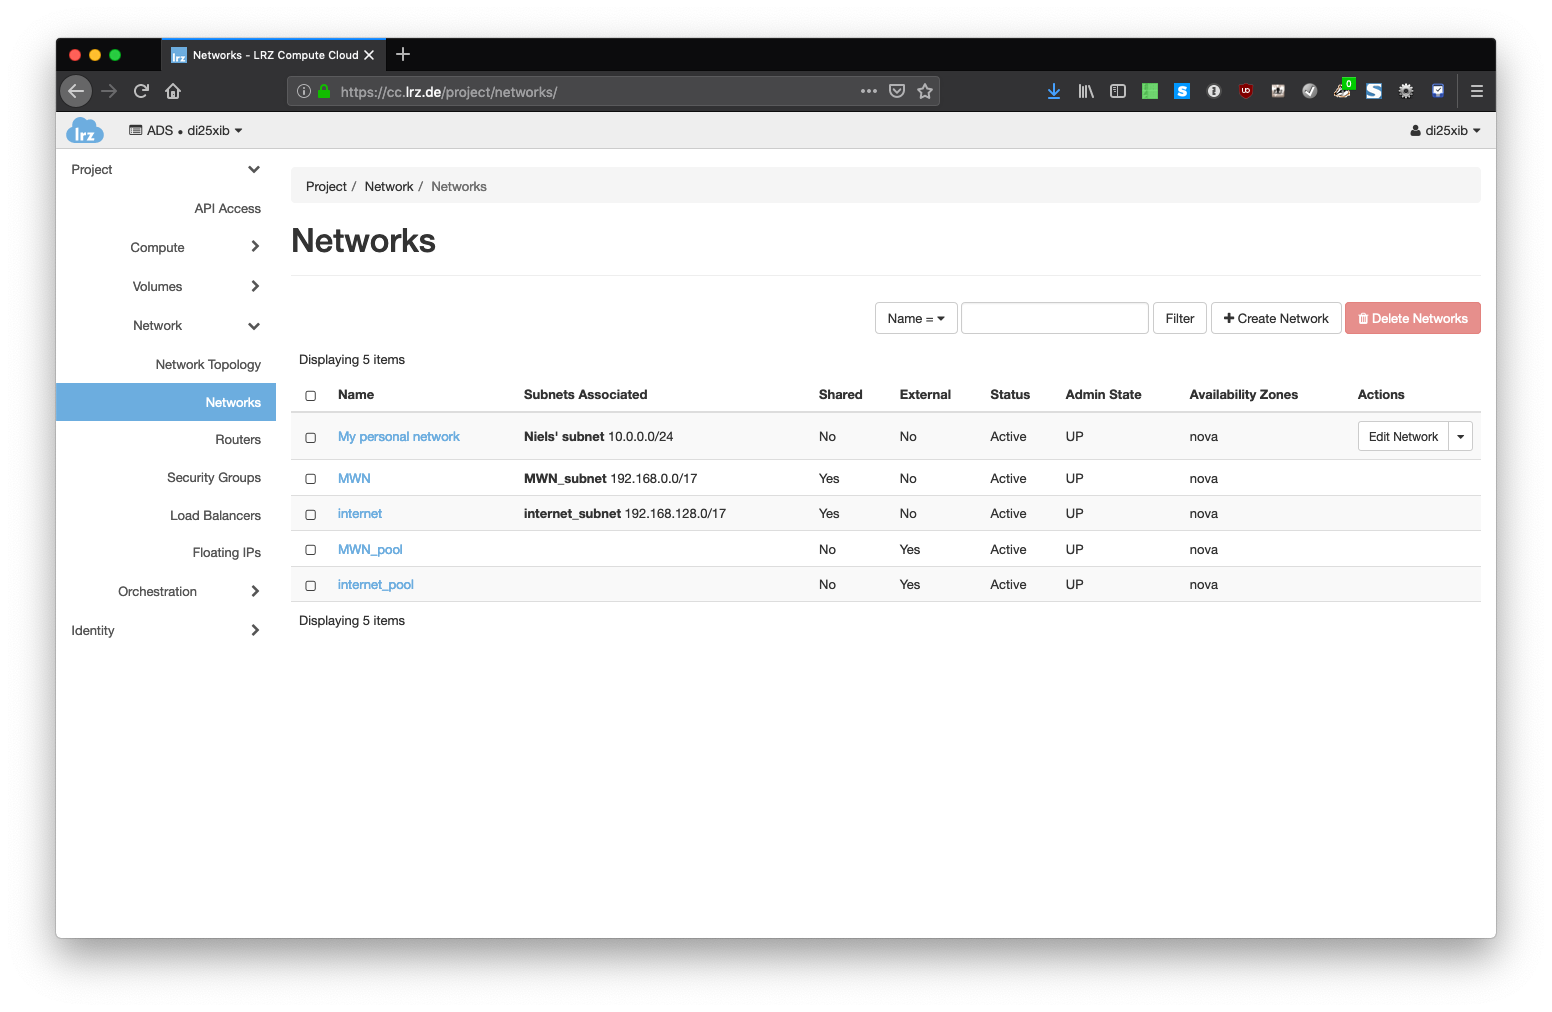Open the Firefox library icon

point(1085,91)
